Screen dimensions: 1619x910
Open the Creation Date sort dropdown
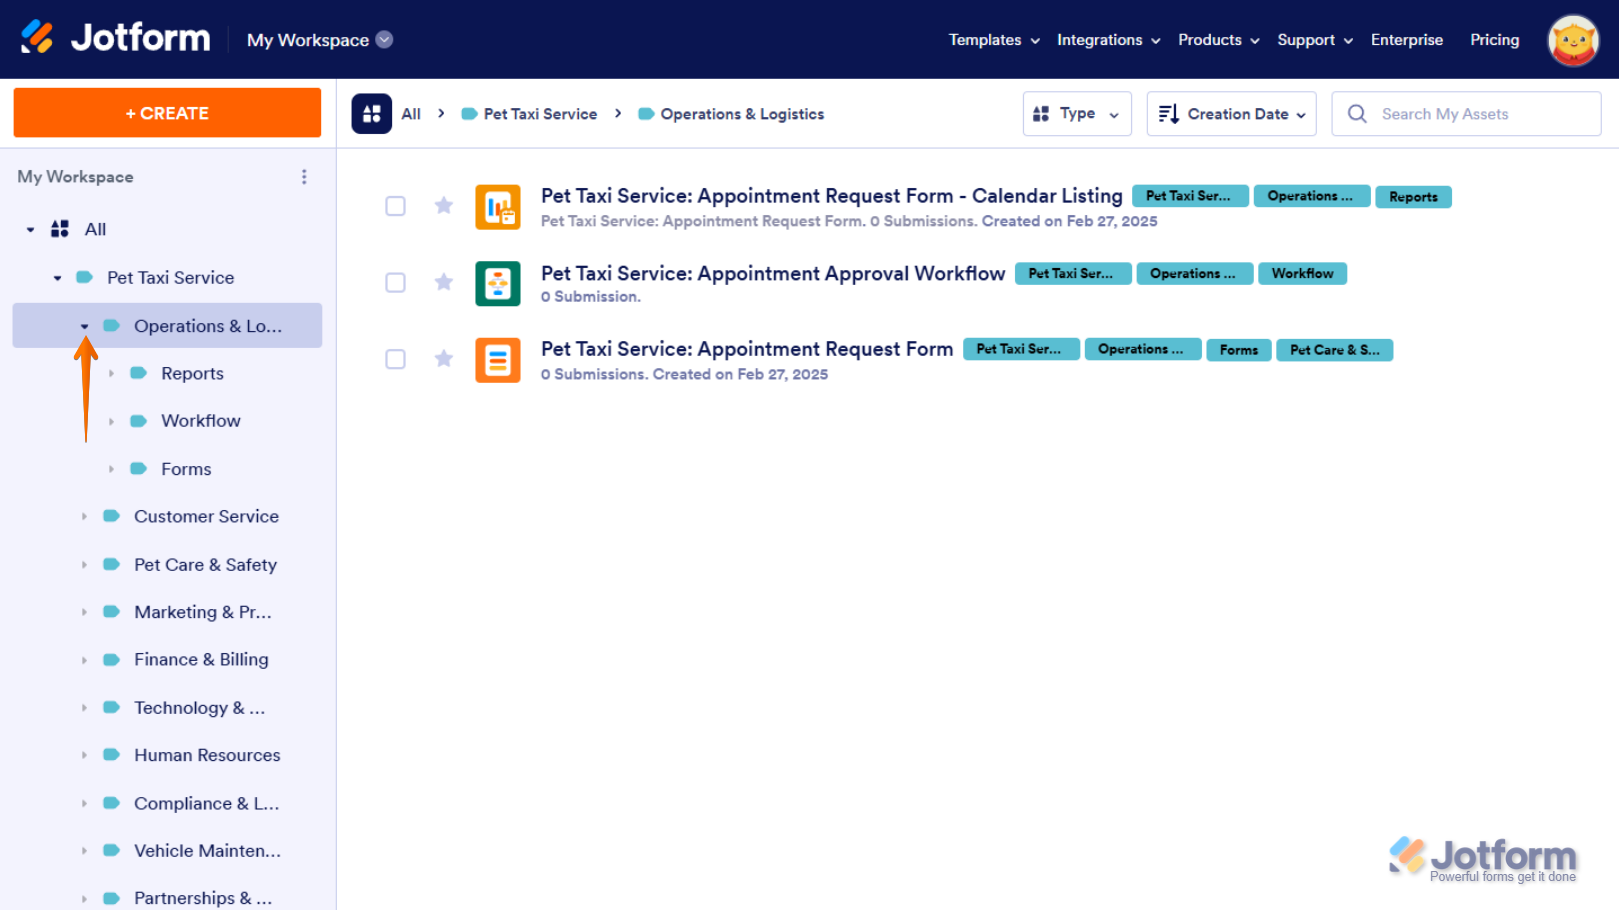(1231, 114)
